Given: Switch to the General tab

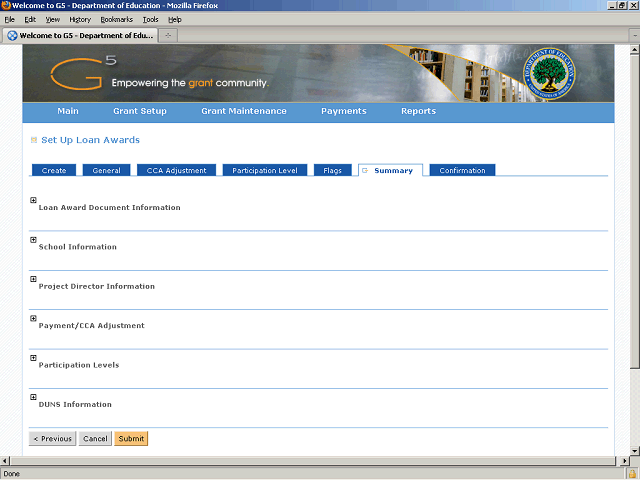Looking at the screenshot, I should [x=107, y=170].
